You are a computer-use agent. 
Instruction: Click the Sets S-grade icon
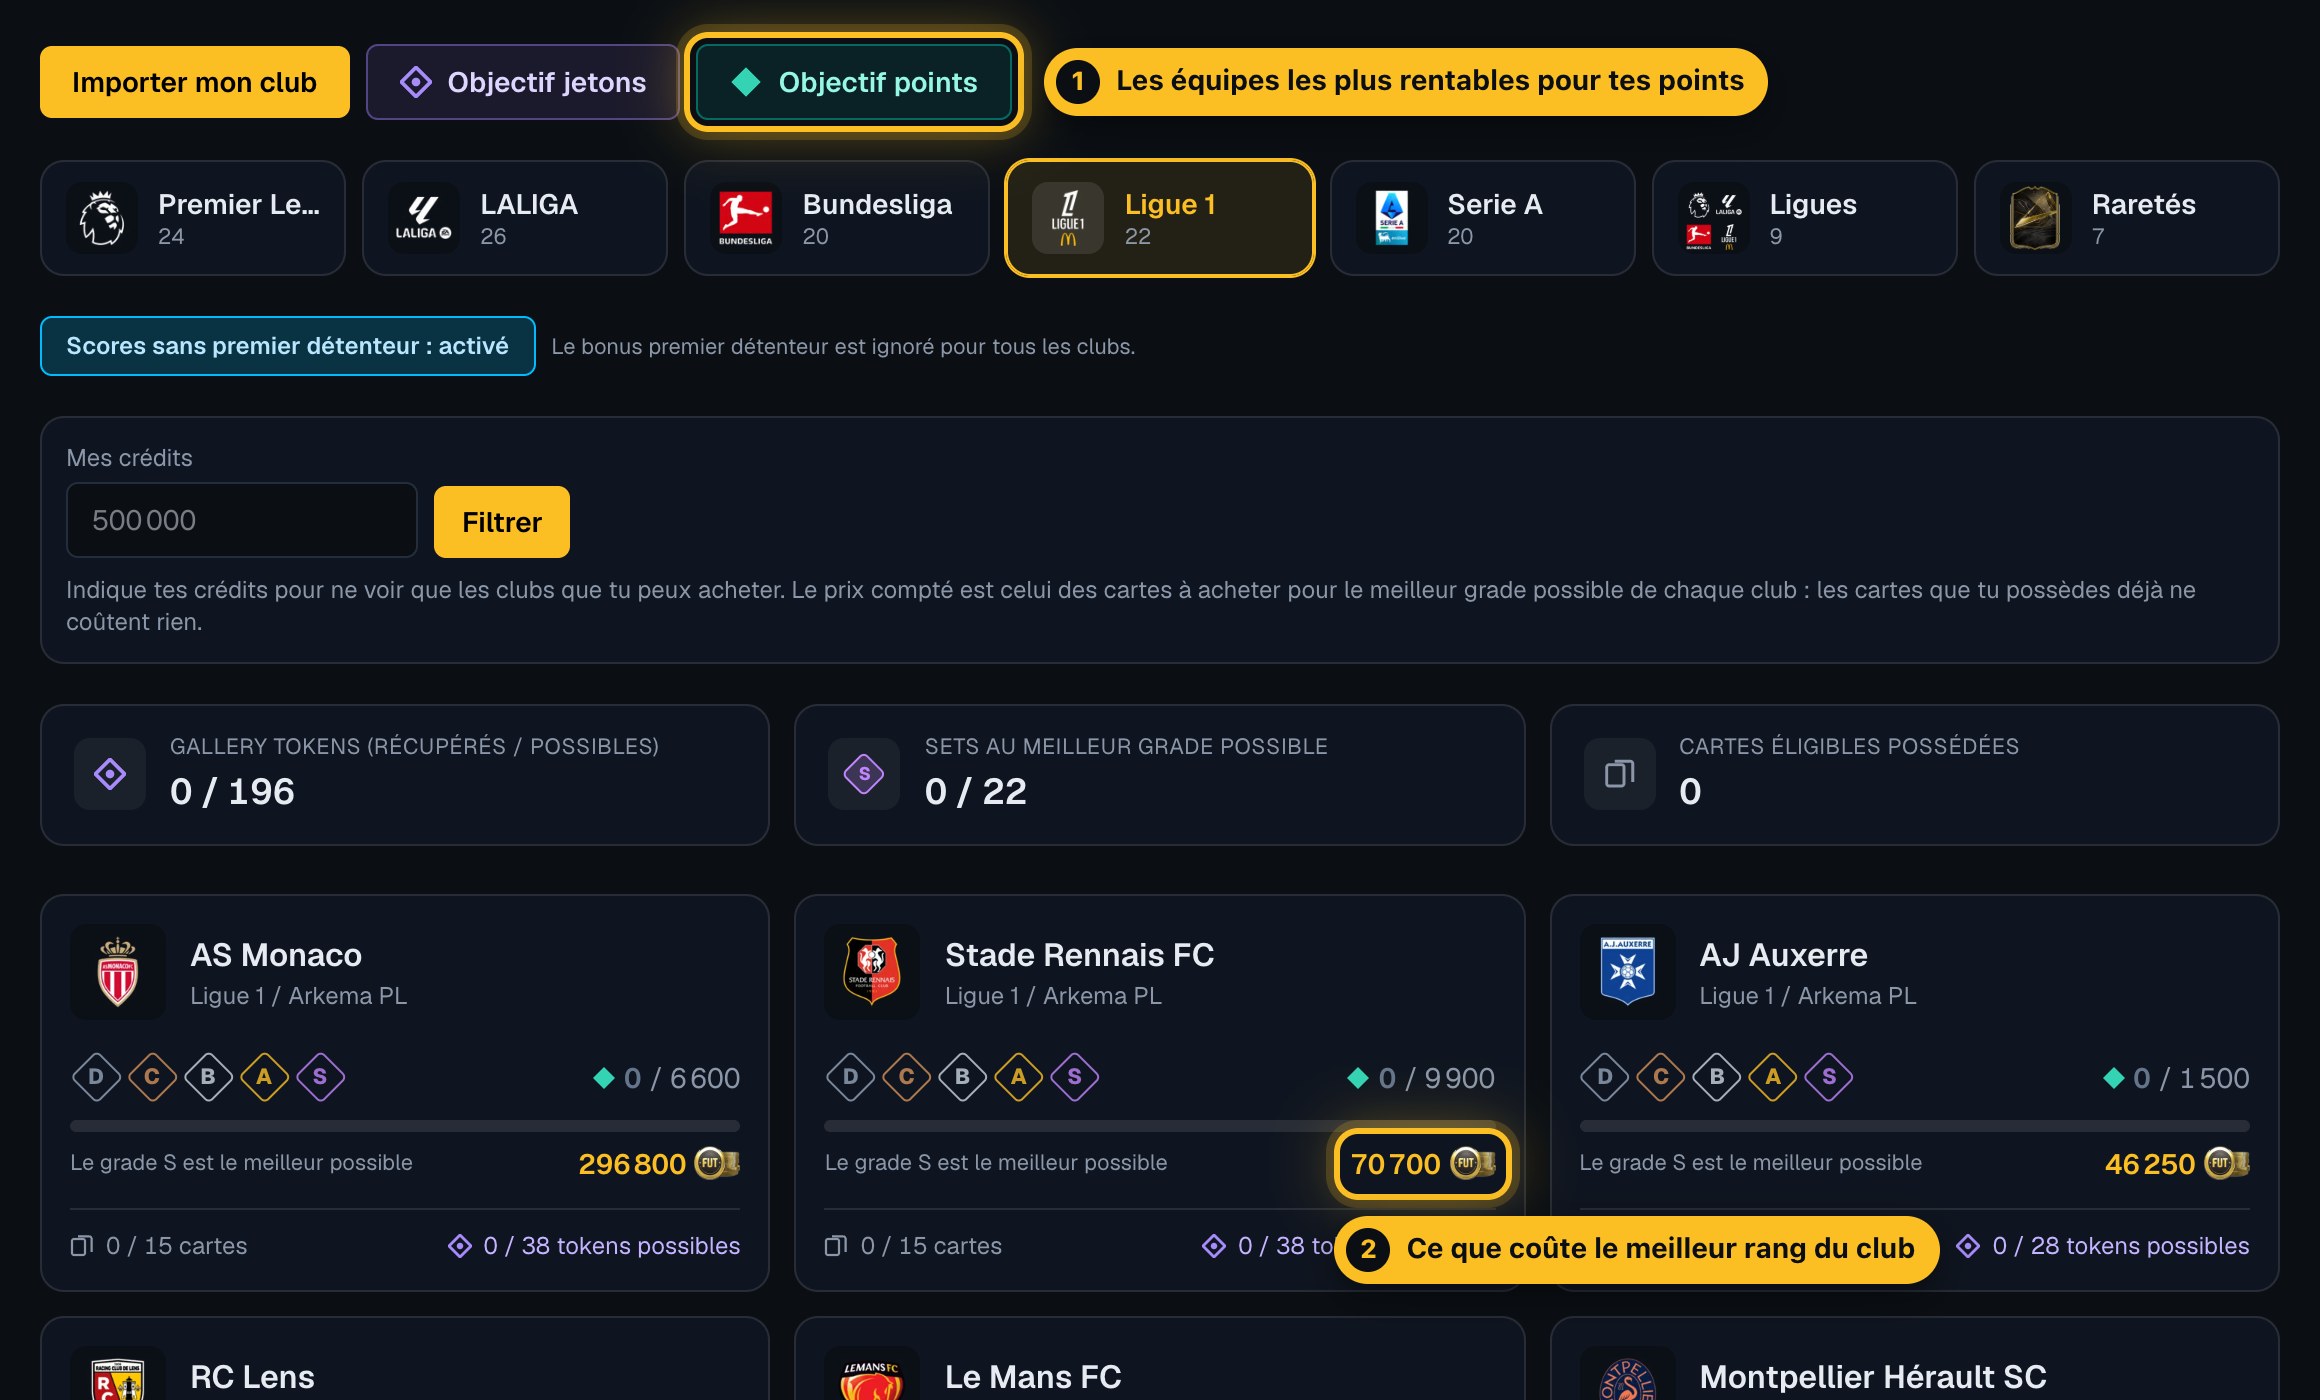864,774
